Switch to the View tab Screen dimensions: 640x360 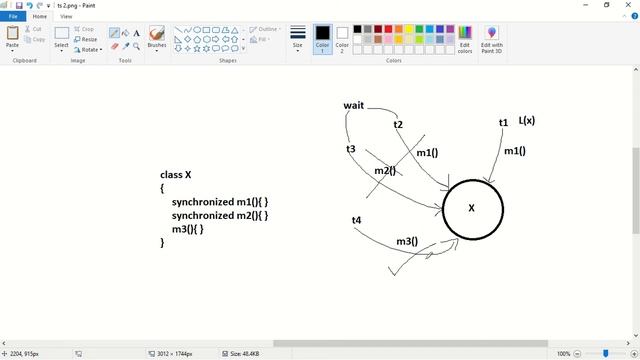pyautogui.click(x=66, y=16)
